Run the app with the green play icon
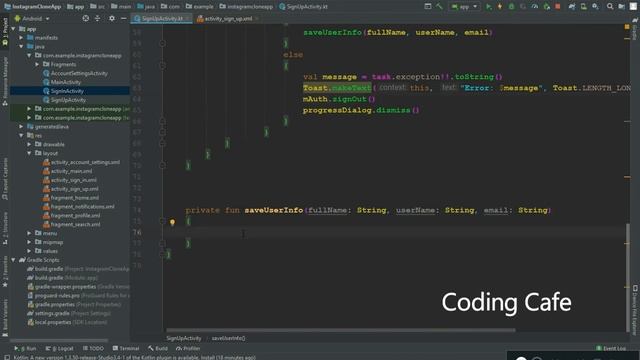Viewport: 640px width, 360px height. pyautogui.click(x=489, y=7)
